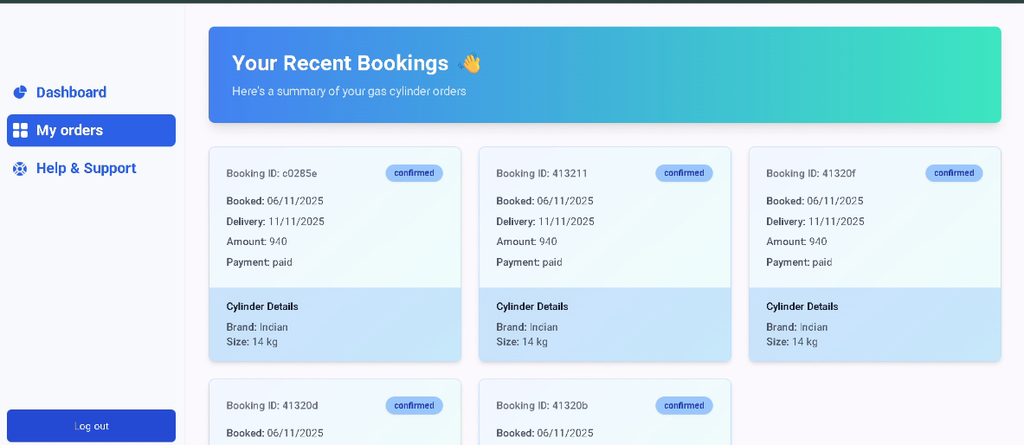Click Booked date in booking 413211 card
The width and height of the screenshot is (1024, 445).
click(x=545, y=201)
